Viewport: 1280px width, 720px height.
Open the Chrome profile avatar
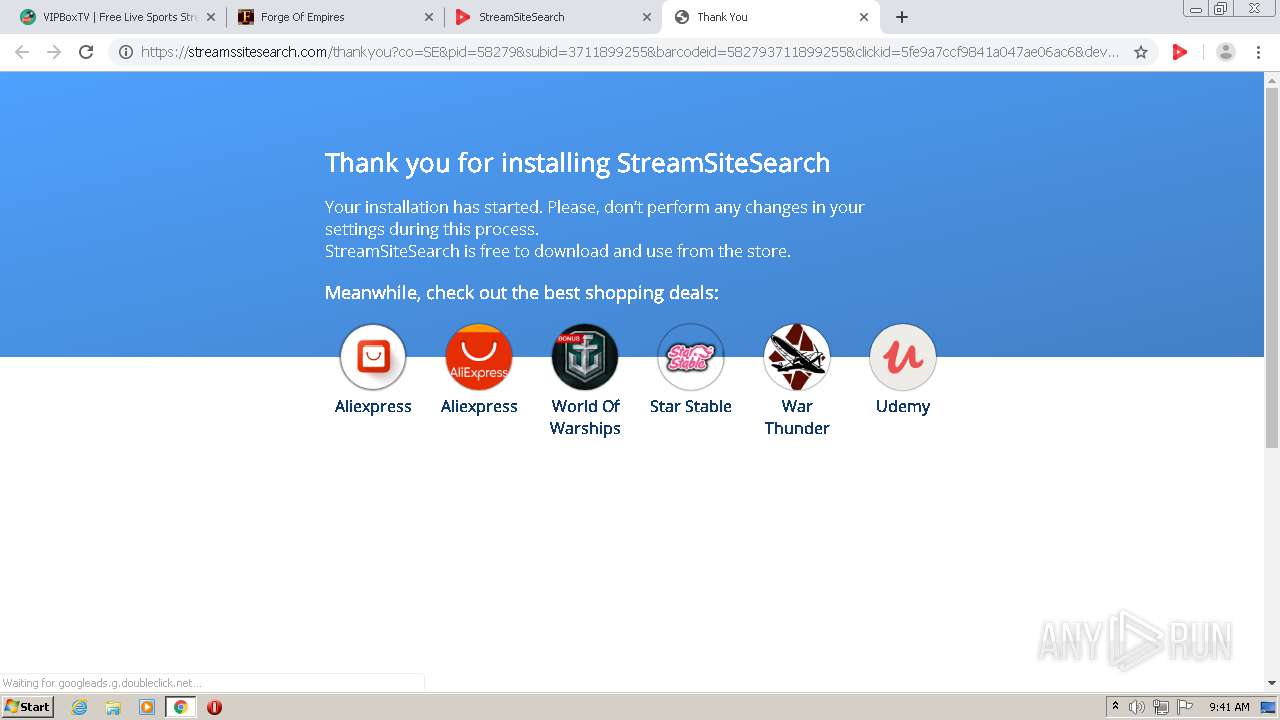(x=1225, y=52)
